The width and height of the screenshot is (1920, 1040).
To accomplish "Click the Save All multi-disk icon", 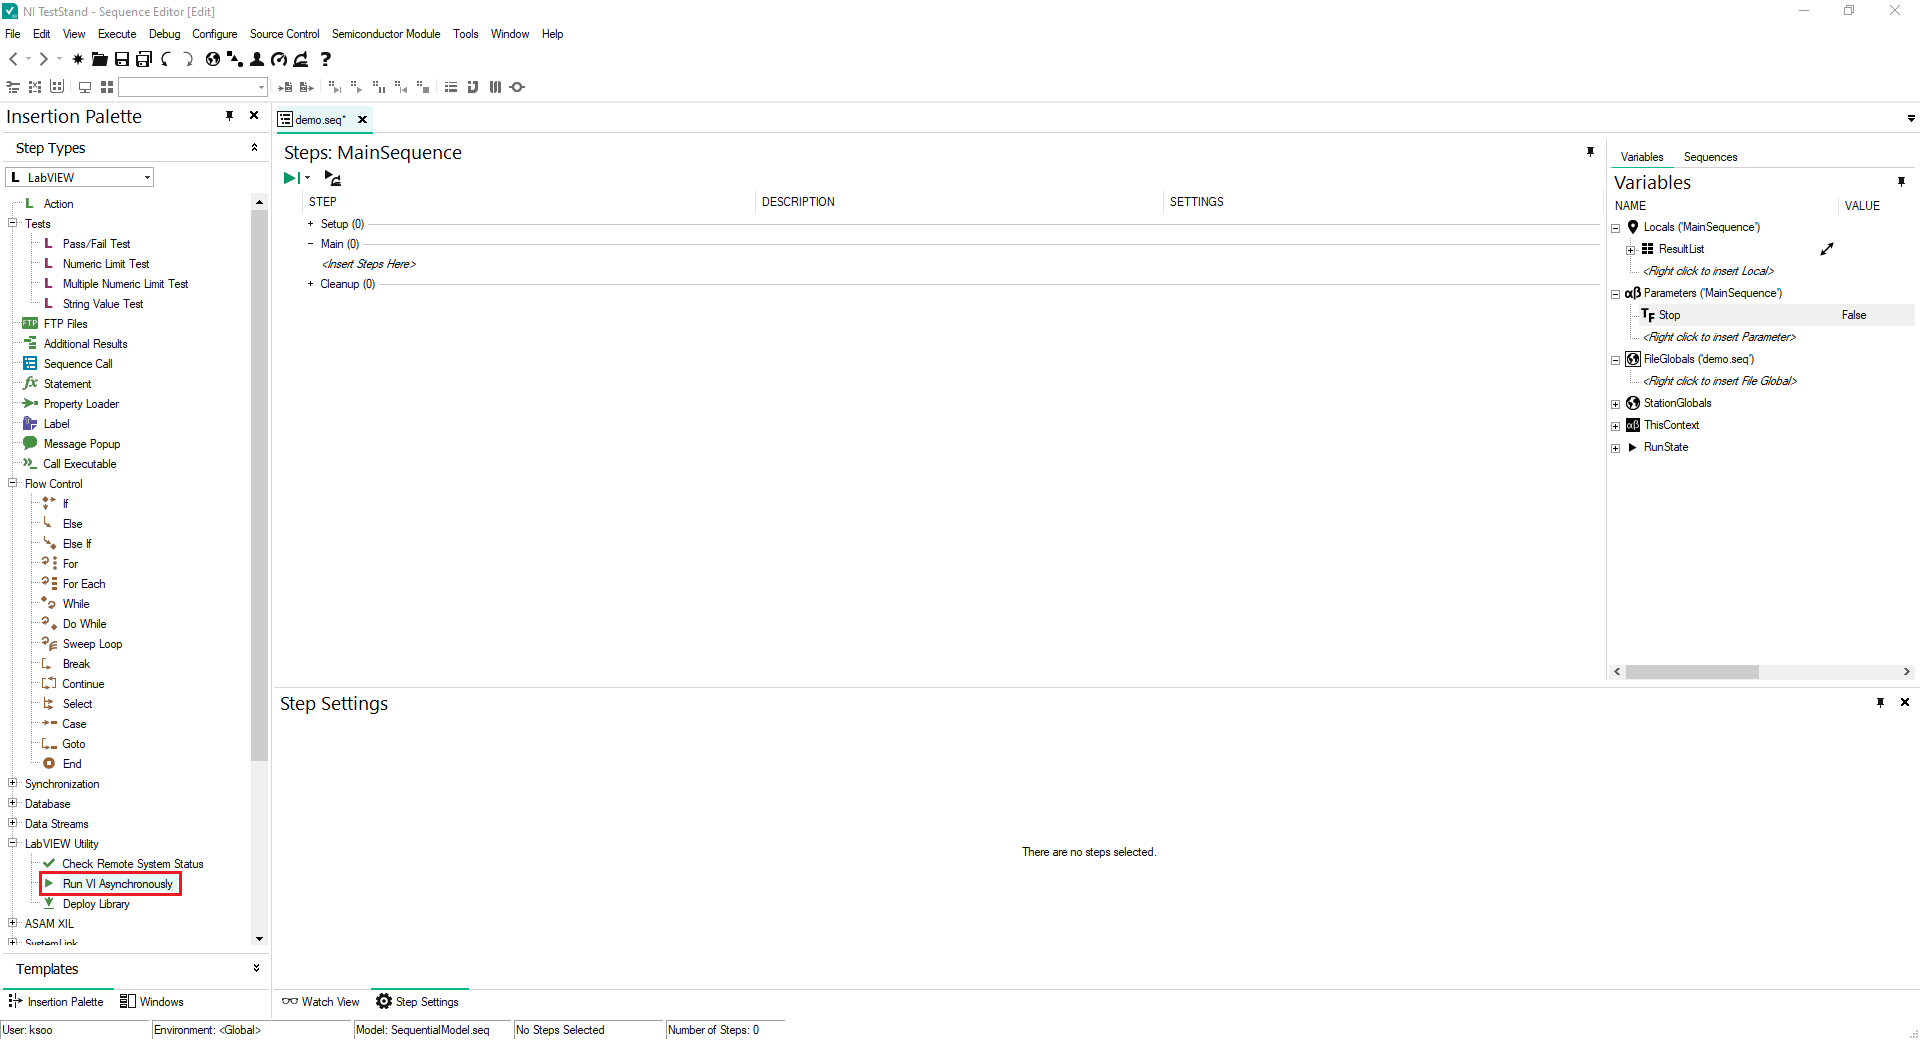I will 144,60.
